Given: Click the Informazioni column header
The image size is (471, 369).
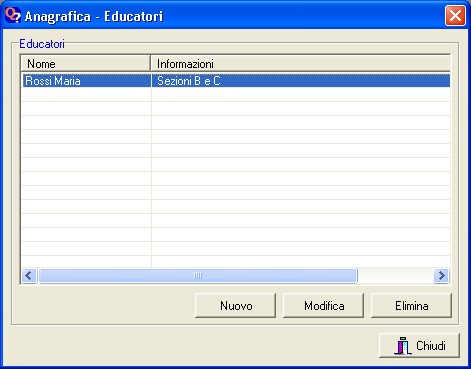Looking at the screenshot, I should coord(300,63).
